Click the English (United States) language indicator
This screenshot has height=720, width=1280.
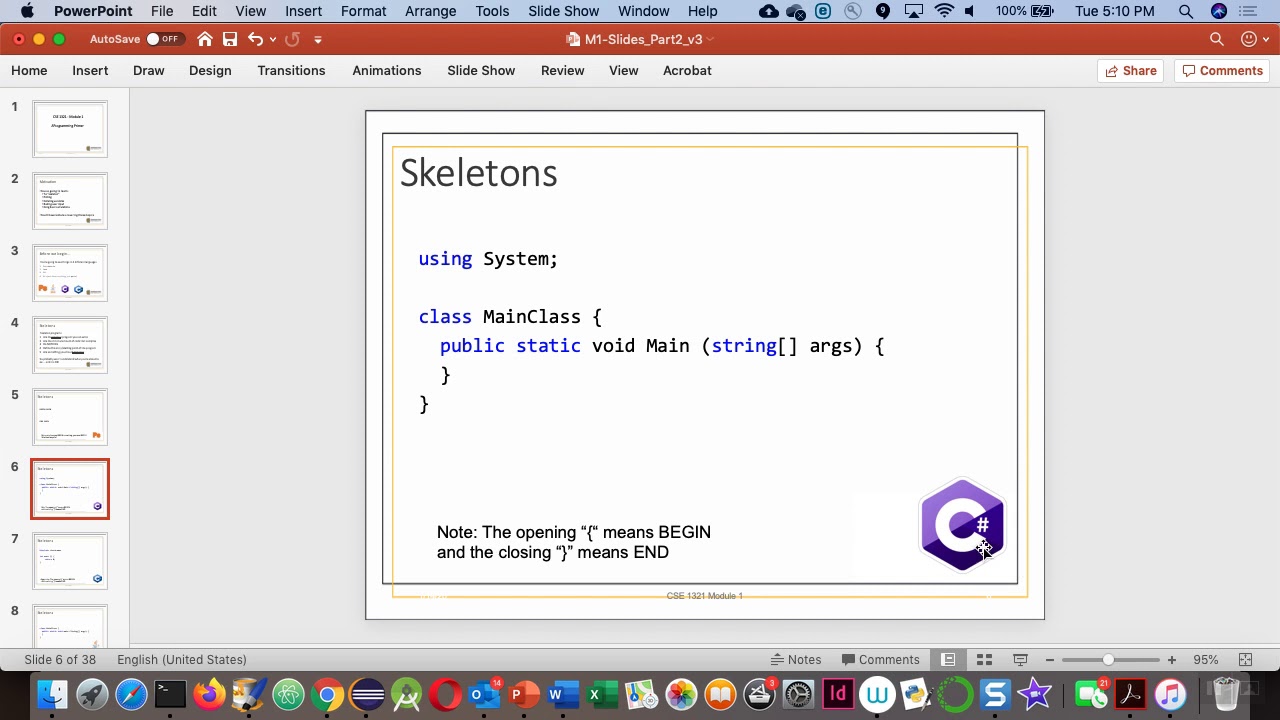pyautogui.click(x=181, y=659)
